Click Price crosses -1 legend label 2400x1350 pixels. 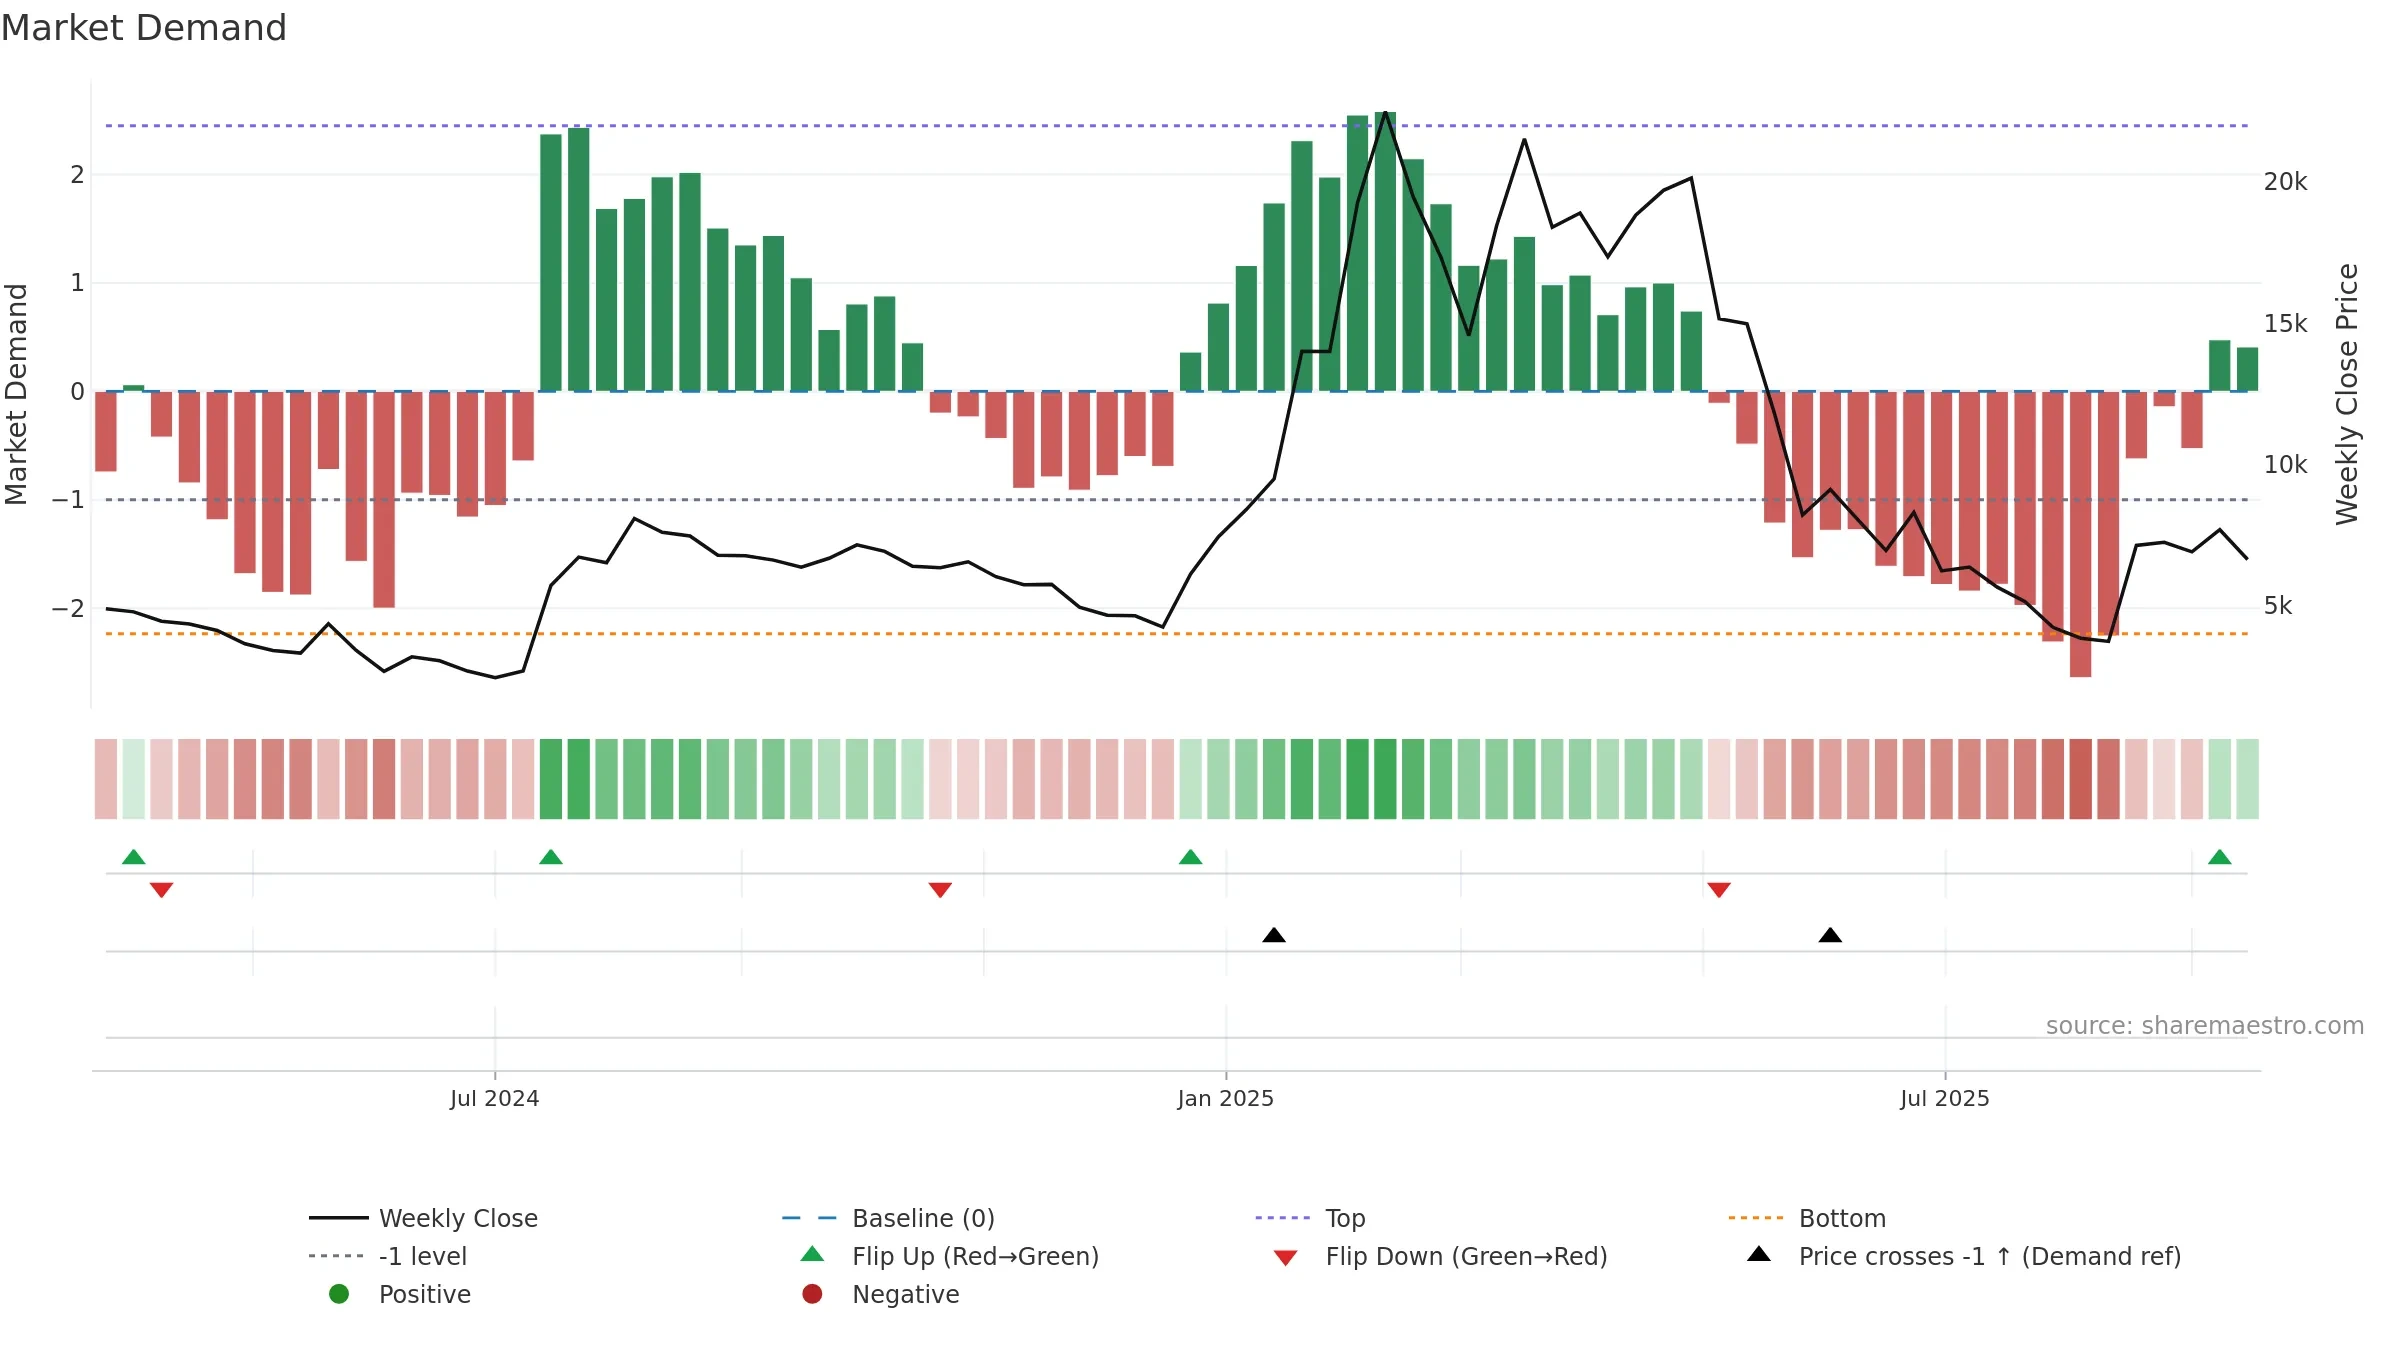click(1990, 1256)
